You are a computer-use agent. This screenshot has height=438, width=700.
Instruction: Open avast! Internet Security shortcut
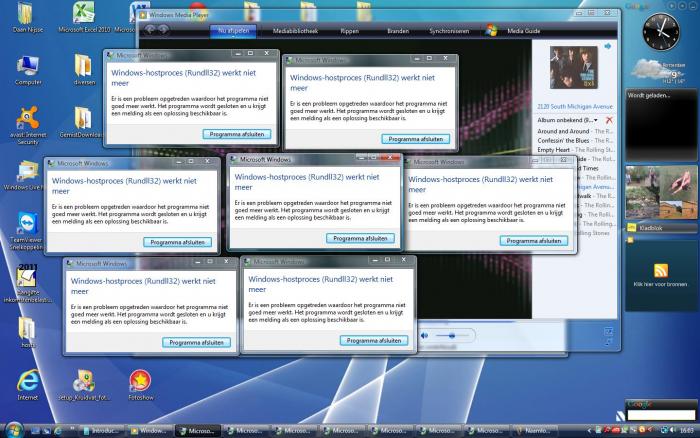pos(28,125)
